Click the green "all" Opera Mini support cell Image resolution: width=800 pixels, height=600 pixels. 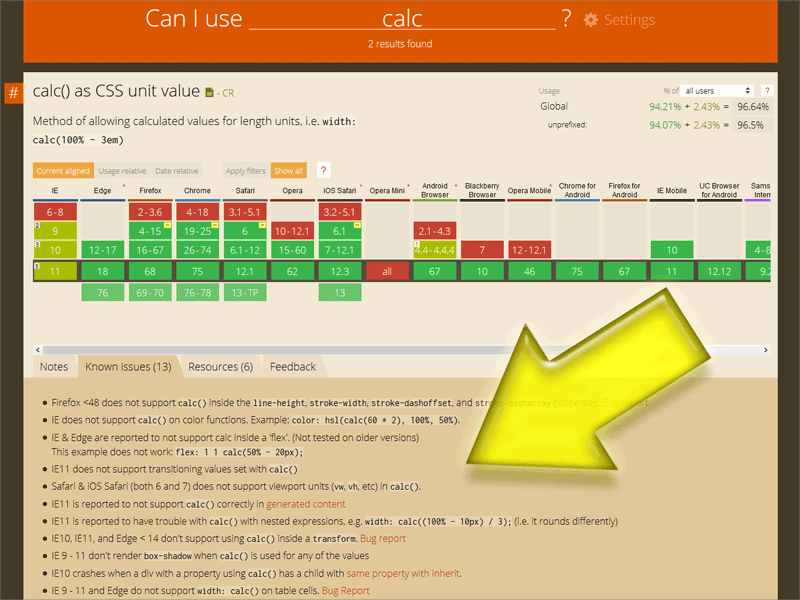click(x=388, y=271)
